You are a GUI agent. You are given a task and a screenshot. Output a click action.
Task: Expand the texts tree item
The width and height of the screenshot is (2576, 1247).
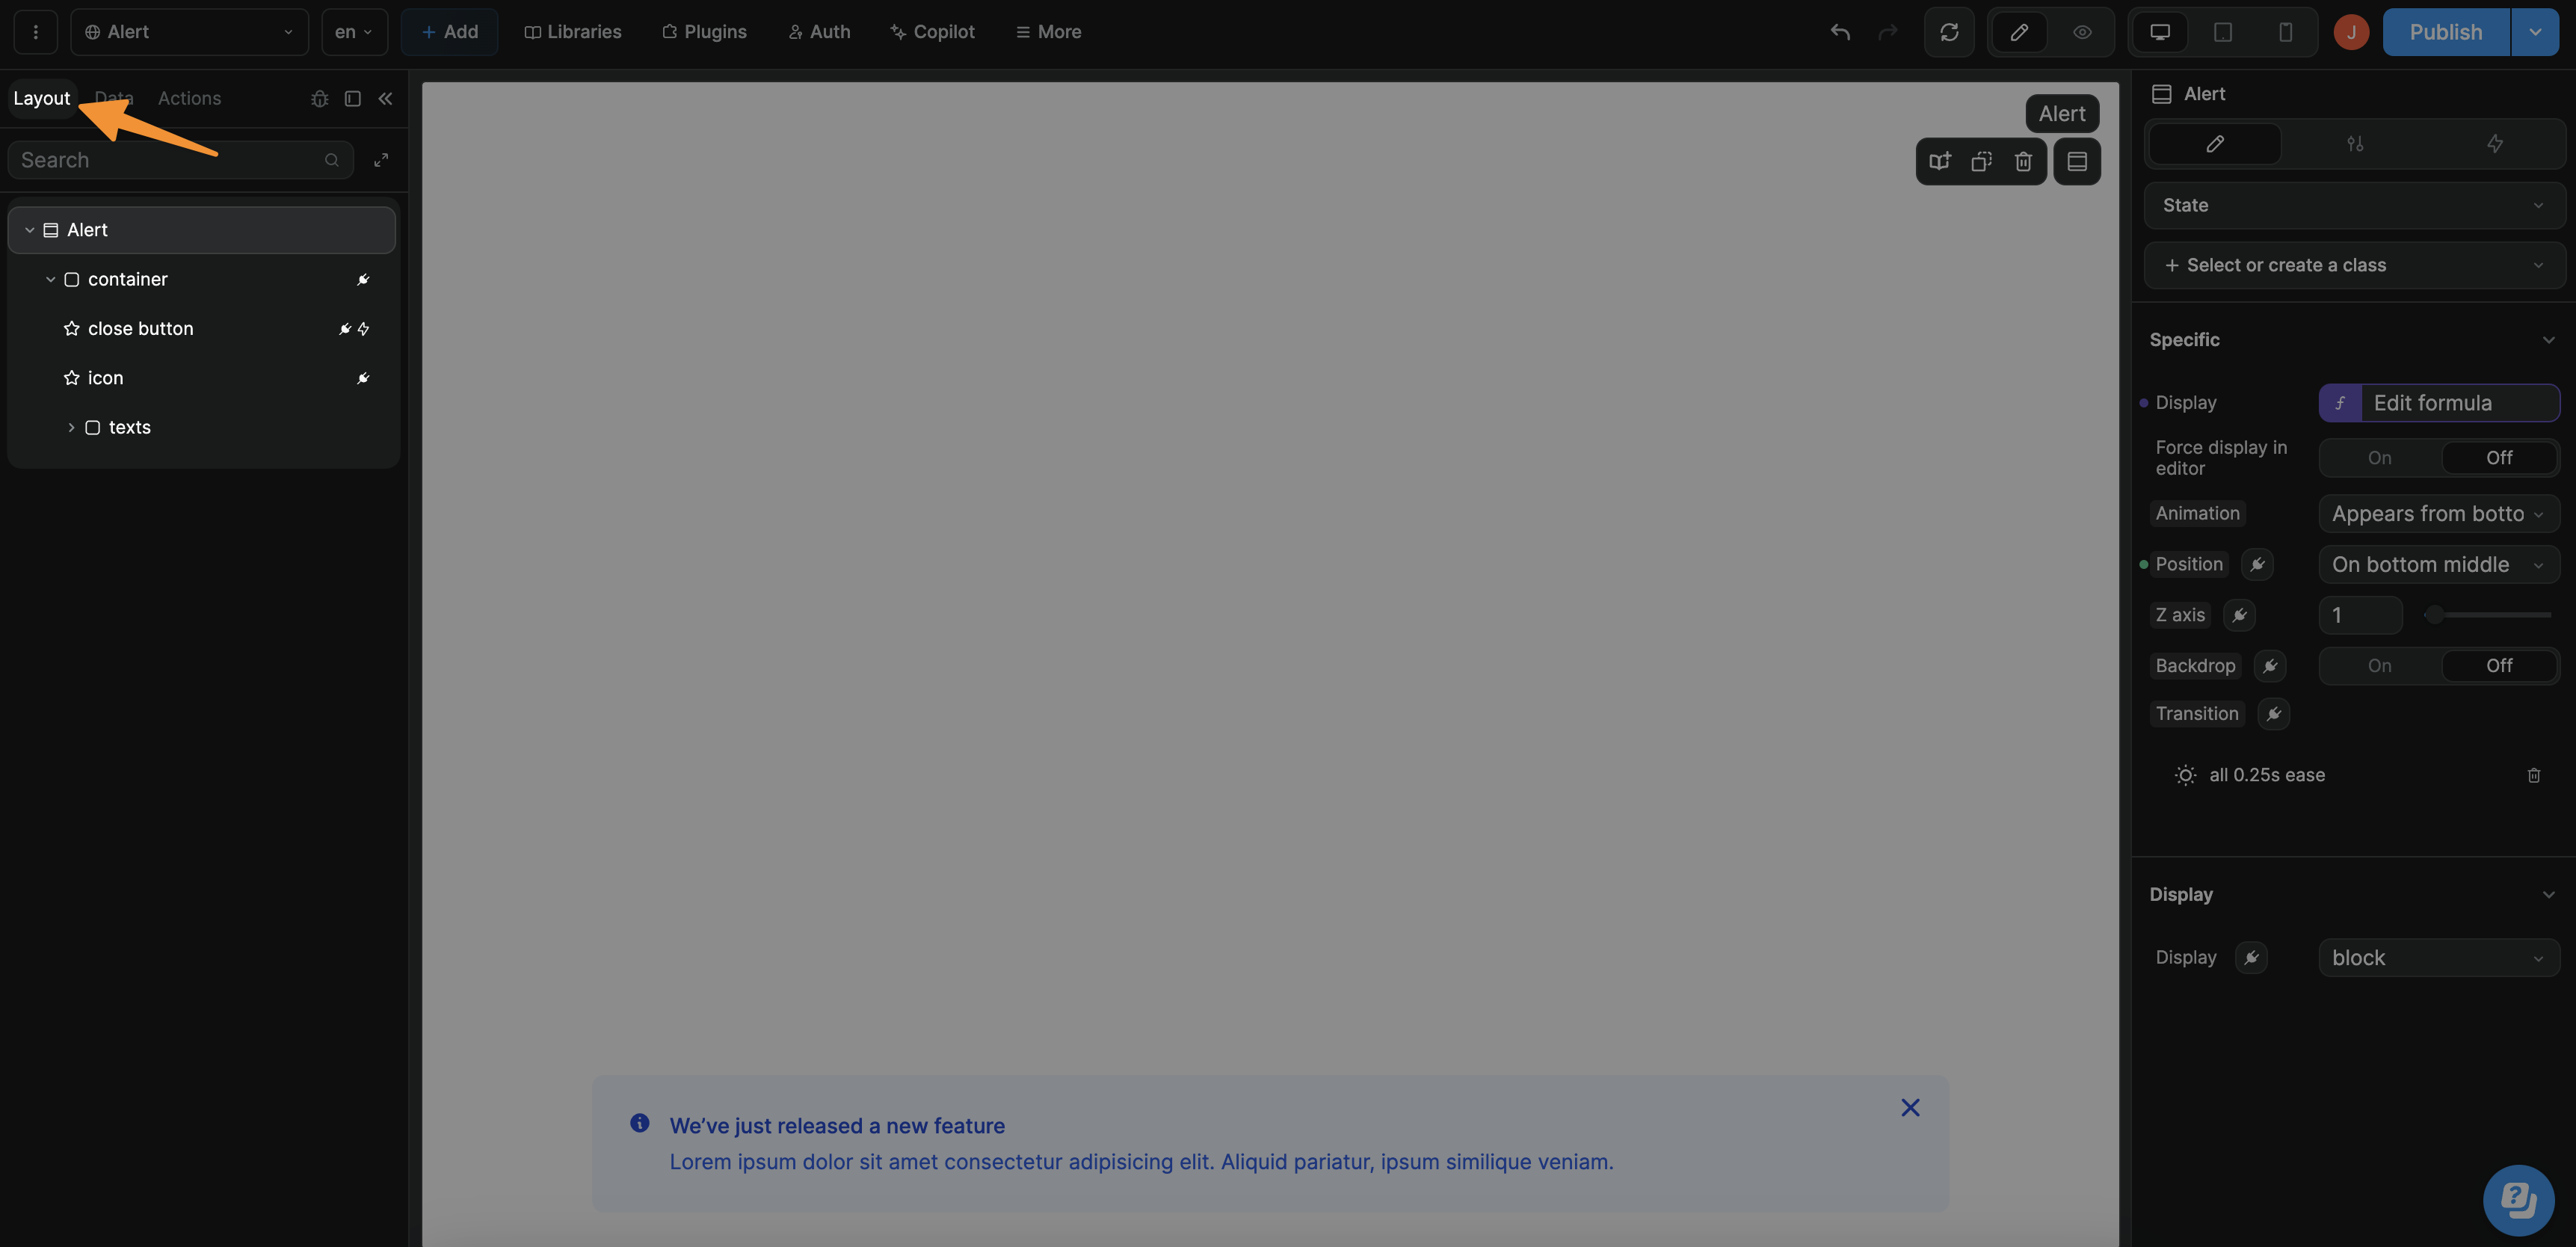pyautogui.click(x=71, y=427)
